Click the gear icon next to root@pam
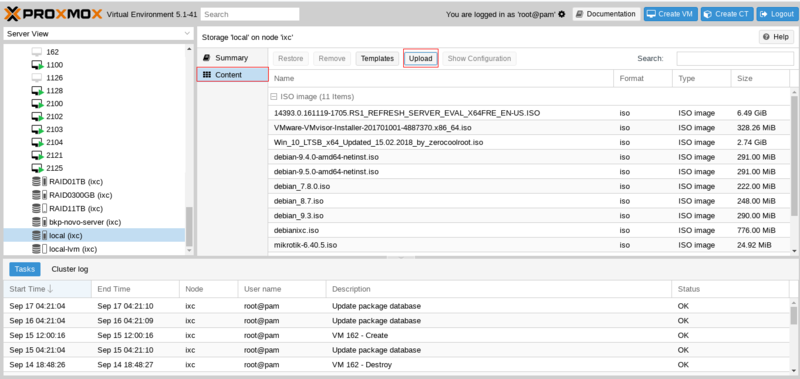This screenshot has width=800, height=379. pos(562,14)
